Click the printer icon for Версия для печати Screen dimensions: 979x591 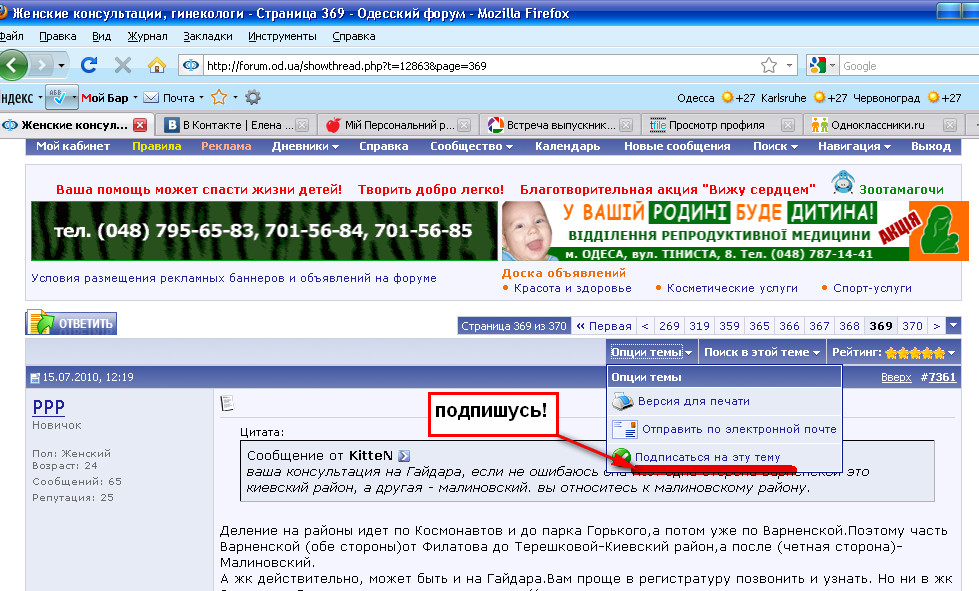tap(623, 401)
